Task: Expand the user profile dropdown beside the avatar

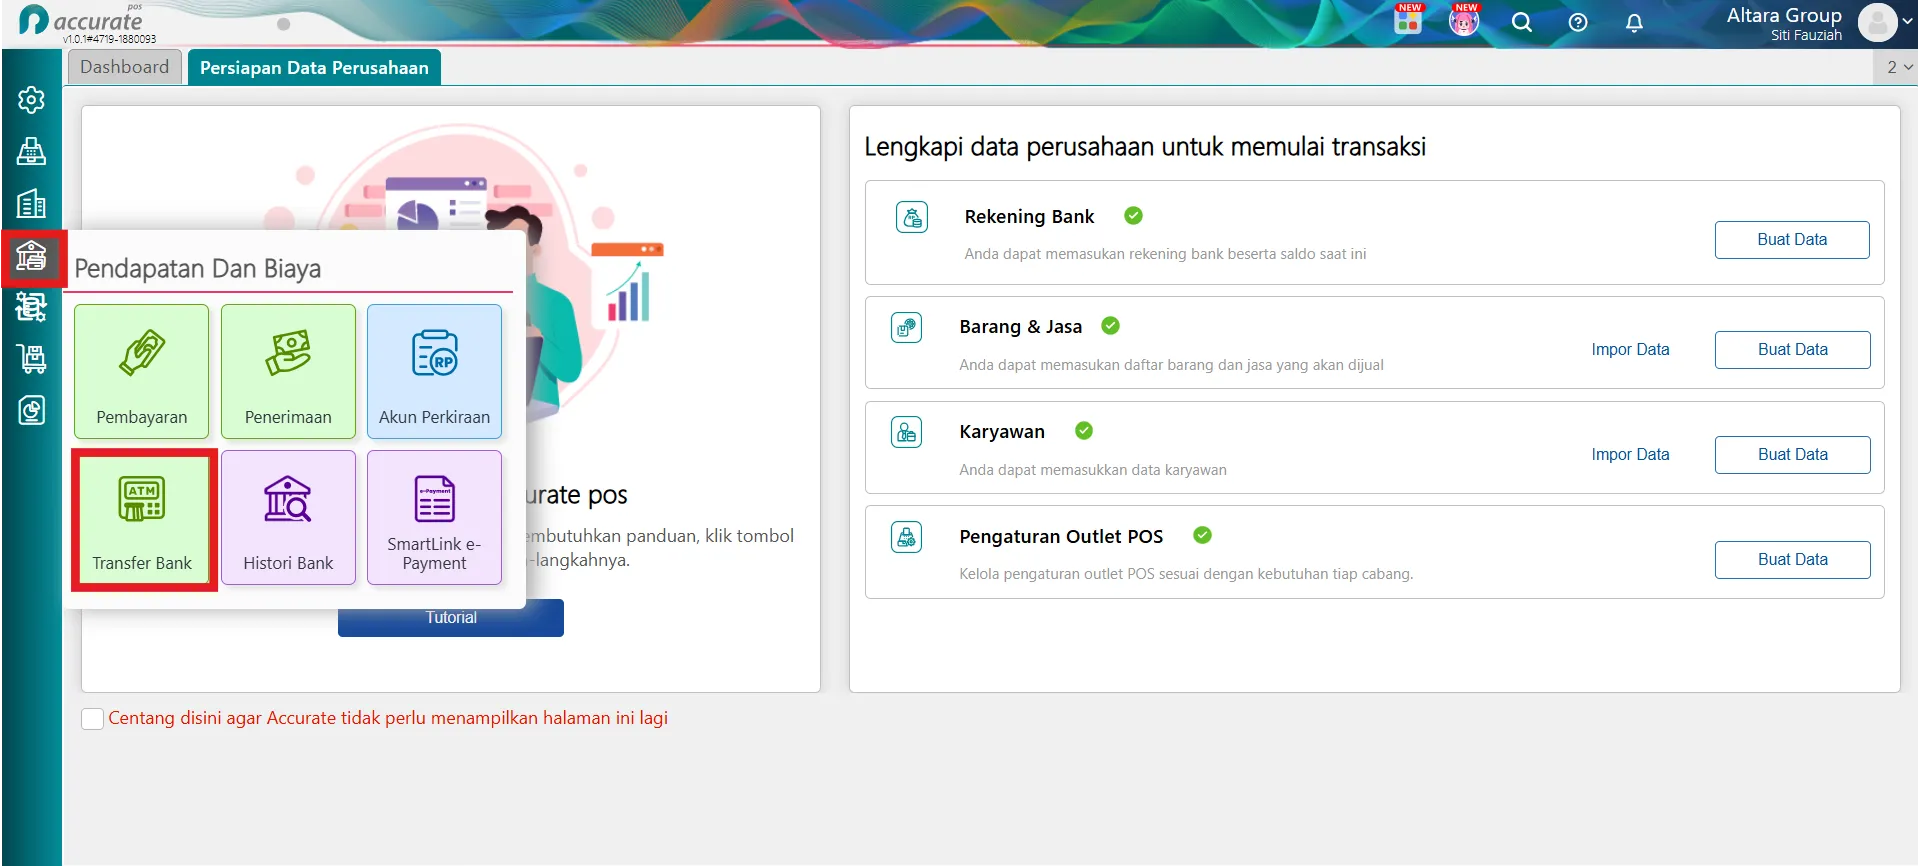Action: 1907,21
